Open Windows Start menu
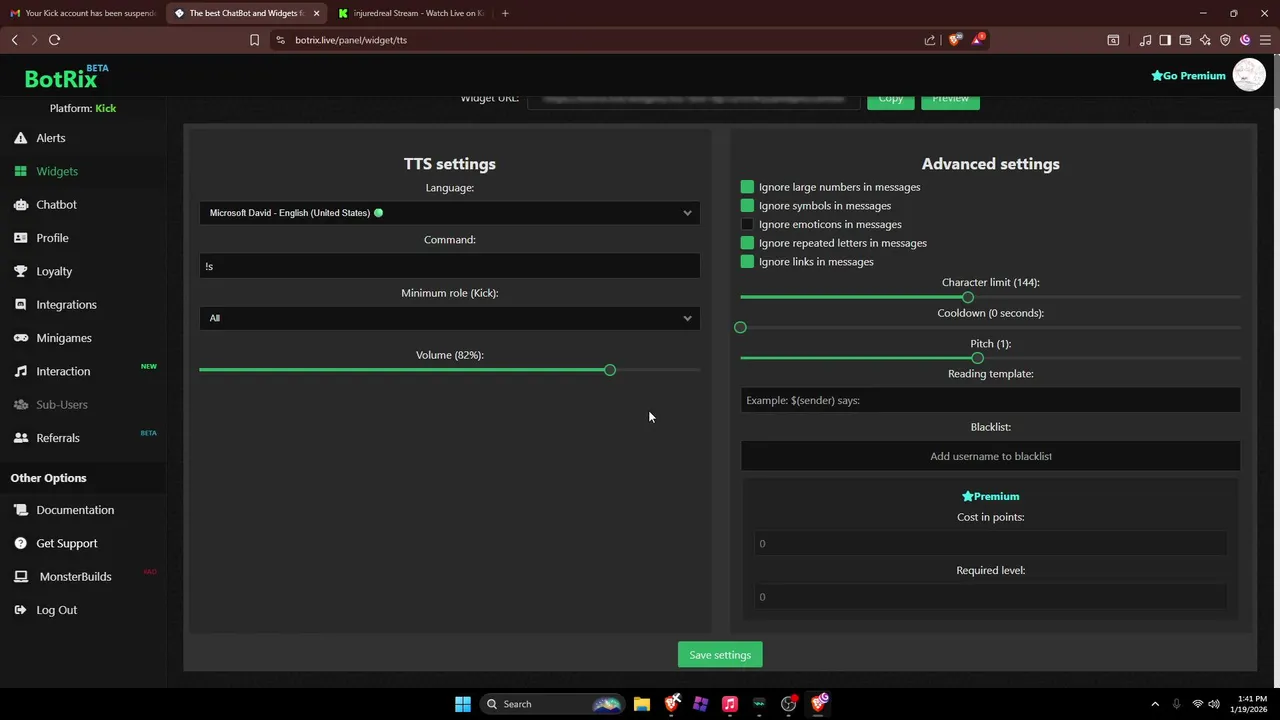1280x720 pixels. coord(463,704)
